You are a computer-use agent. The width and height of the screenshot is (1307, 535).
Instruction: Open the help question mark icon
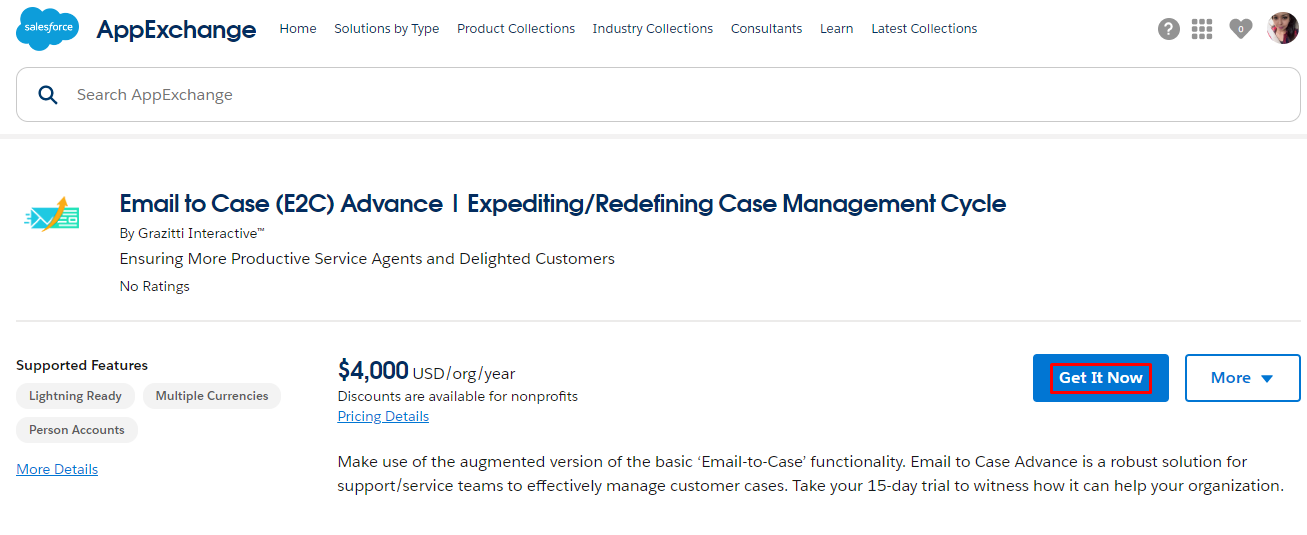click(x=1169, y=29)
